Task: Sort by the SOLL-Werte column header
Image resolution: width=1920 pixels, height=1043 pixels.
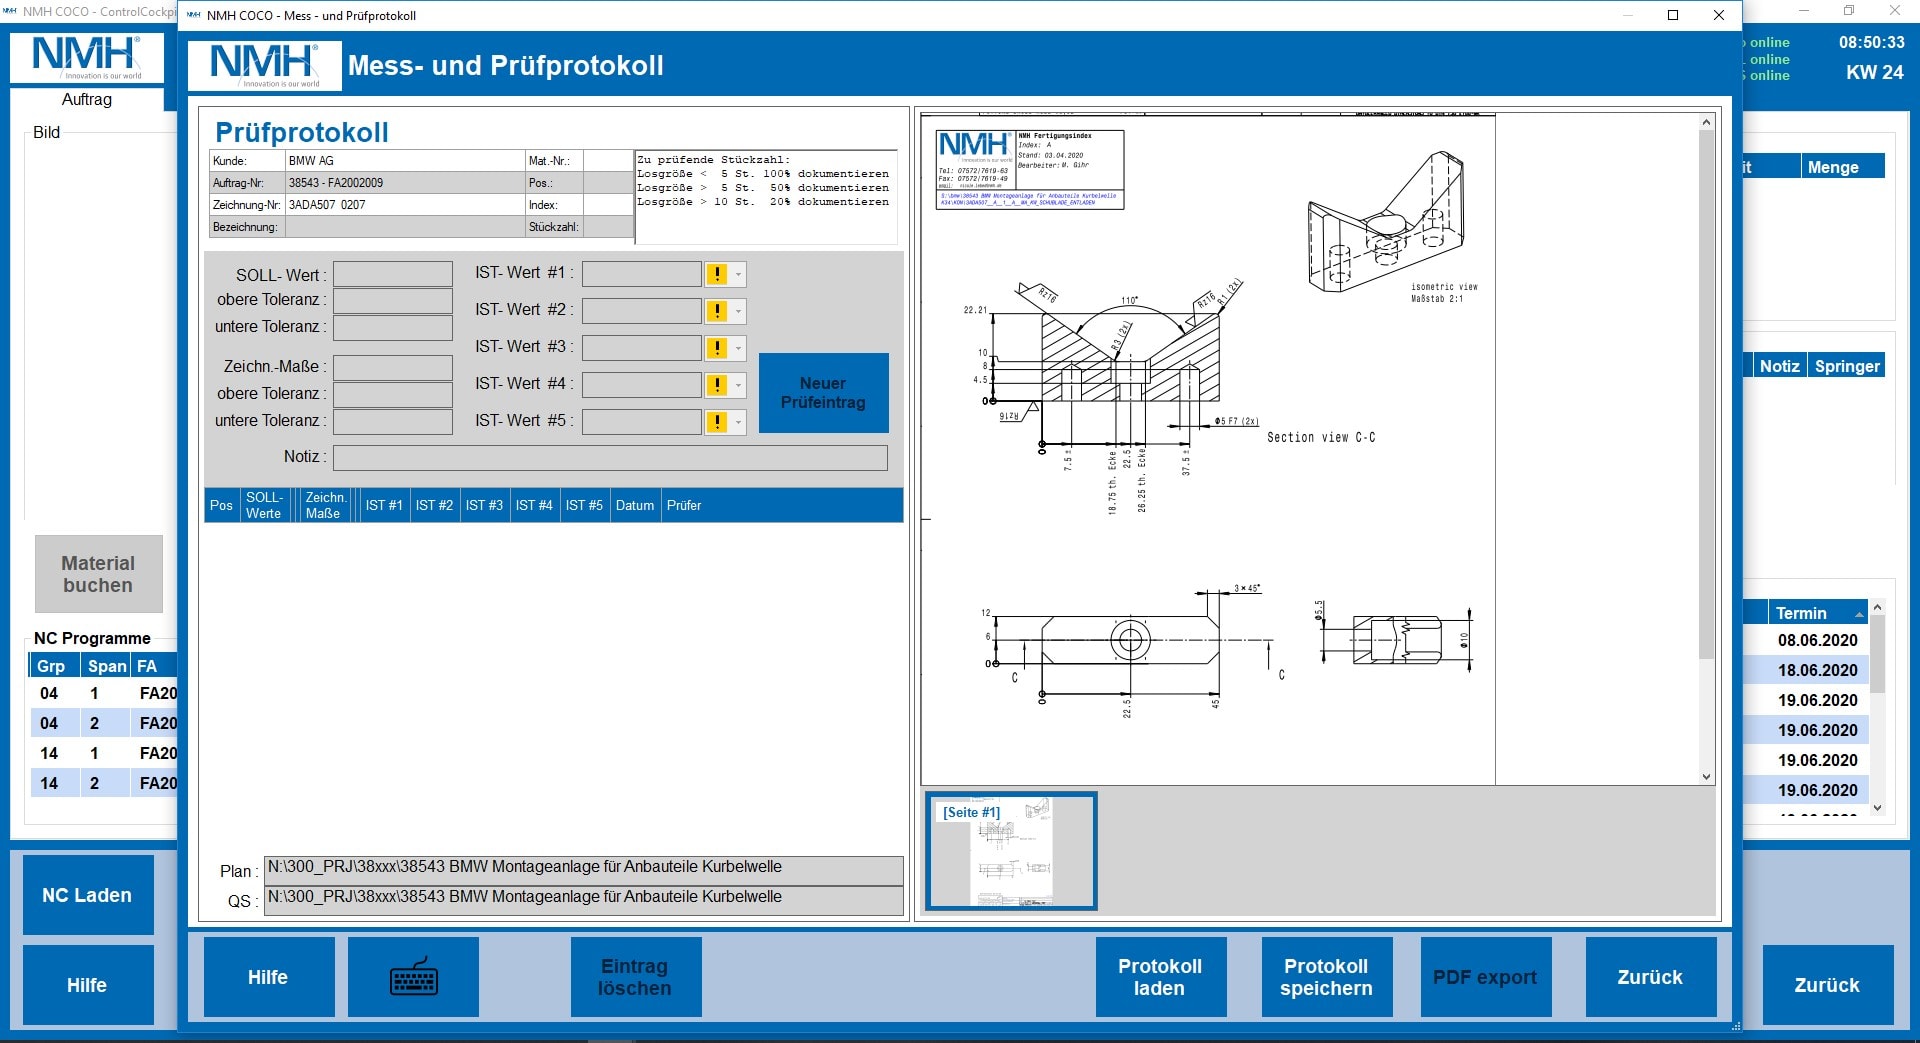Action: pyautogui.click(x=264, y=505)
